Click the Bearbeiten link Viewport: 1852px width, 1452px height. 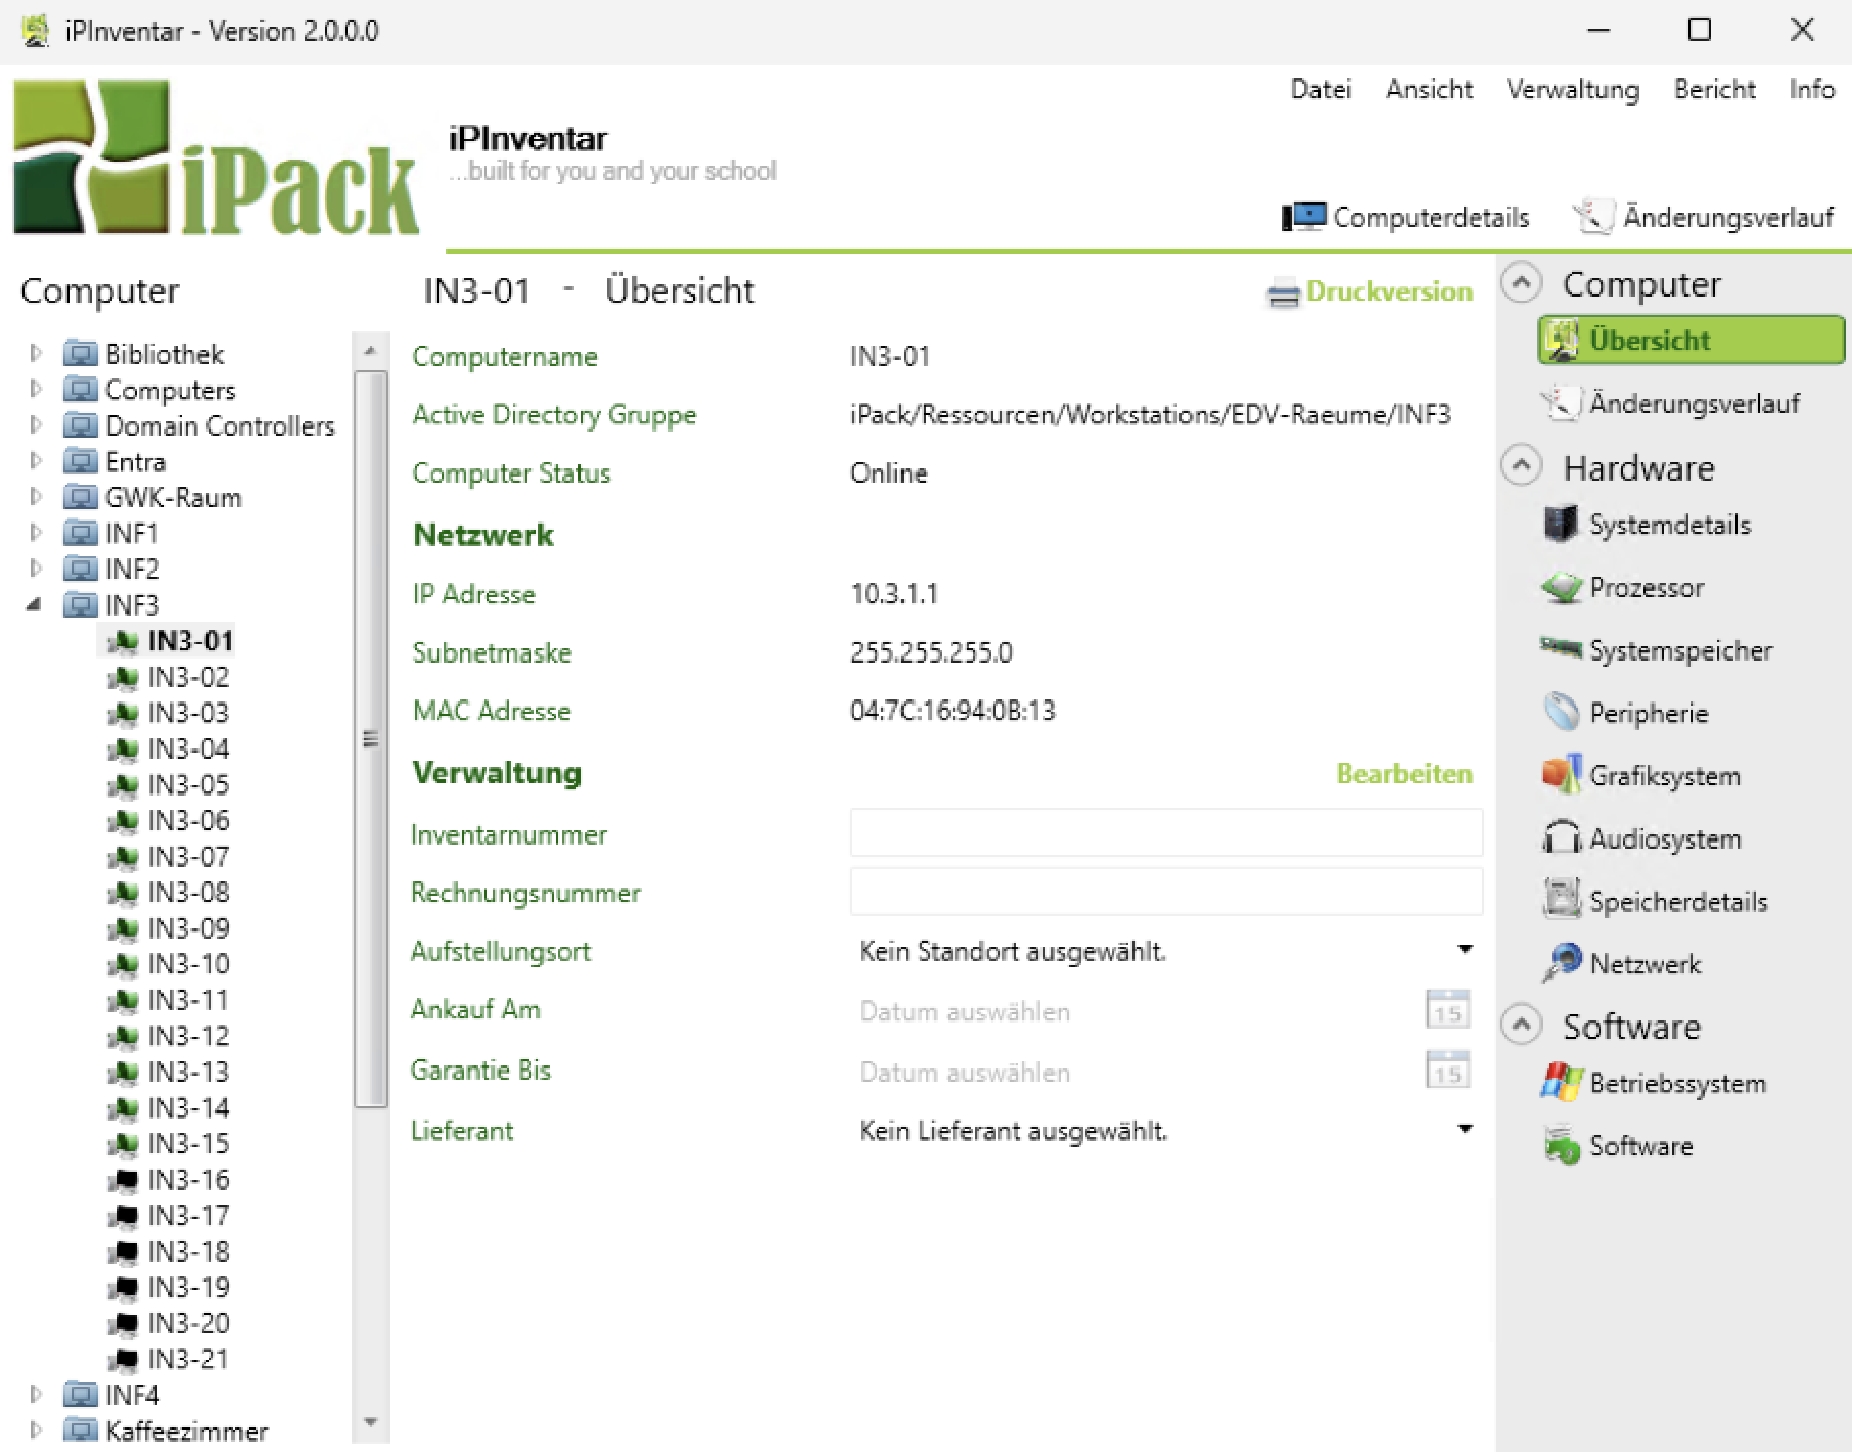(x=1403, y=774)
